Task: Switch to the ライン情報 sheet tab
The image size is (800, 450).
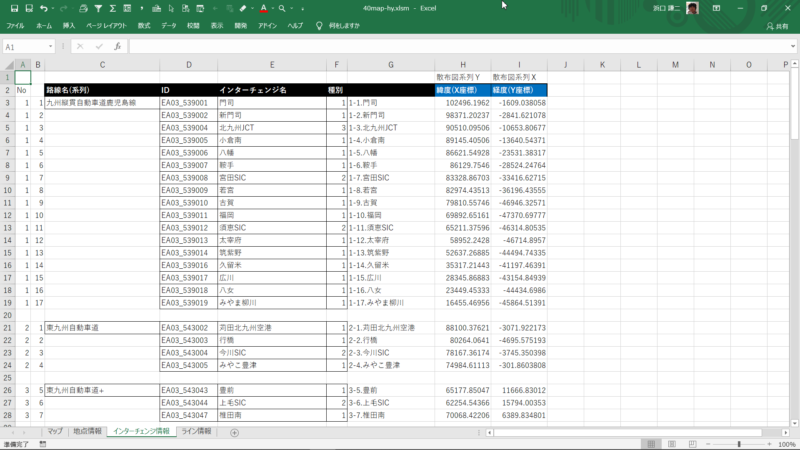Action: pos(196,432)
